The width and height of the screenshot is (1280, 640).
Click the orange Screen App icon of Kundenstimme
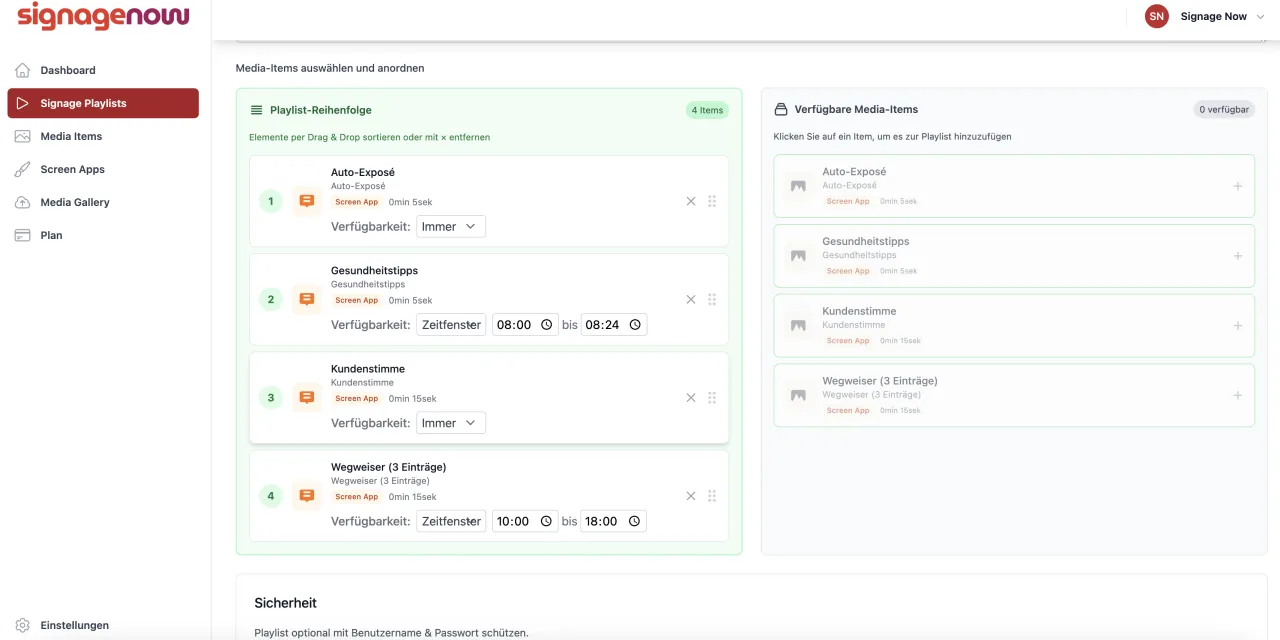(307, 397)
